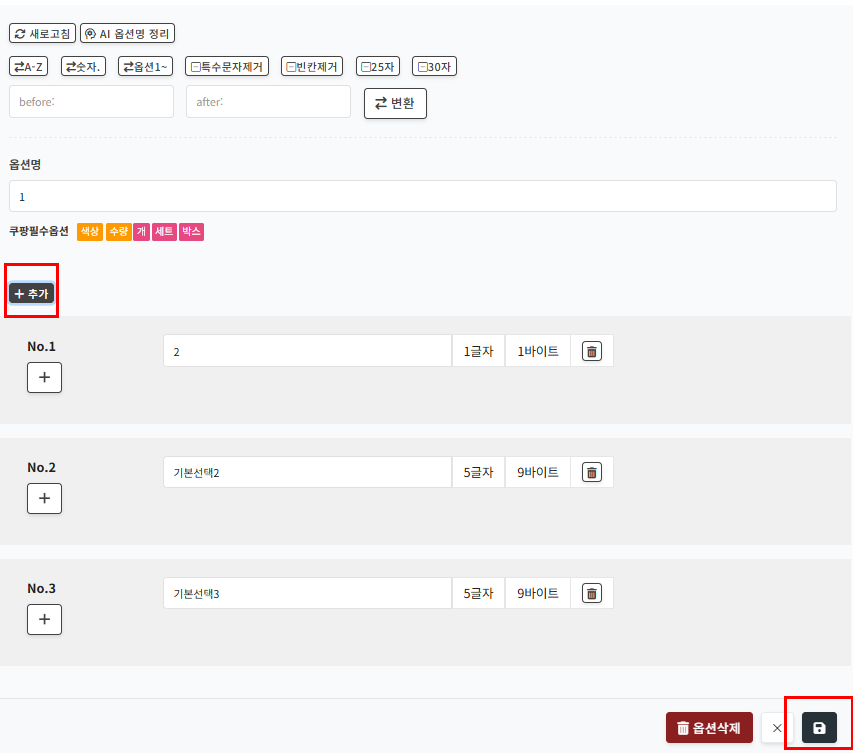This screenshot has height=753, width=853.
Task: Click the plus button under No.3
Action: 45,619
